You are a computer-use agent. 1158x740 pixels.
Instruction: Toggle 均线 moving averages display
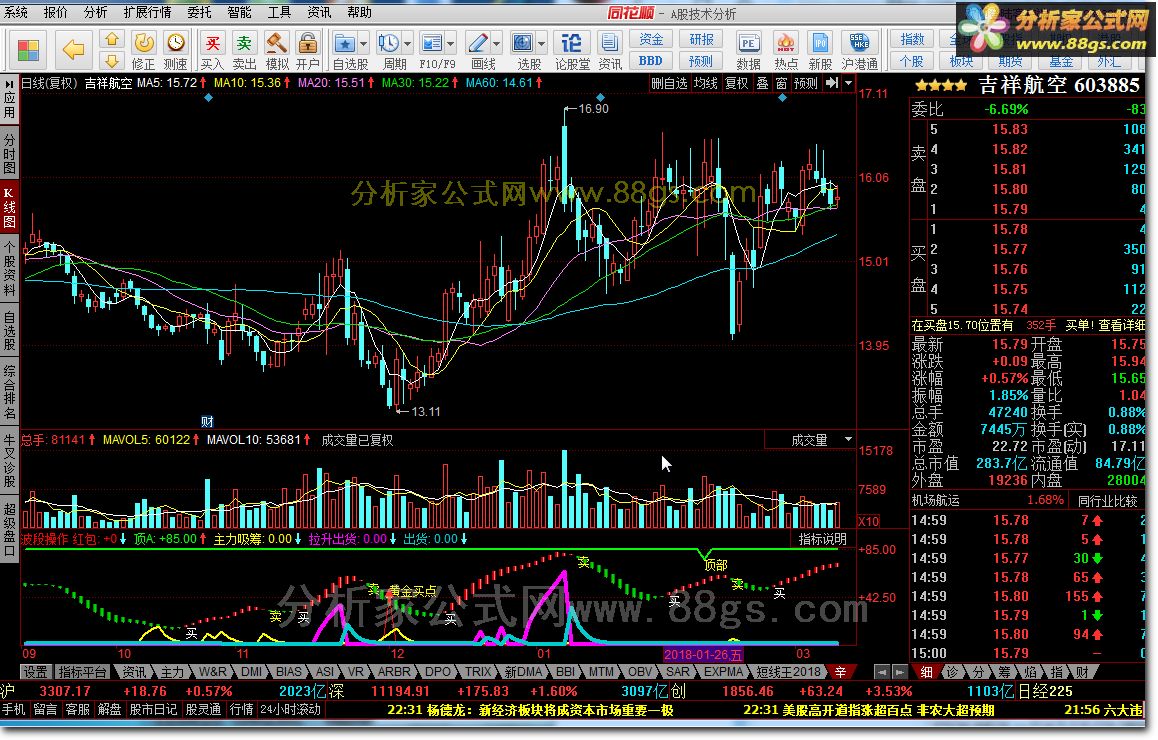(x=705, y=83)
